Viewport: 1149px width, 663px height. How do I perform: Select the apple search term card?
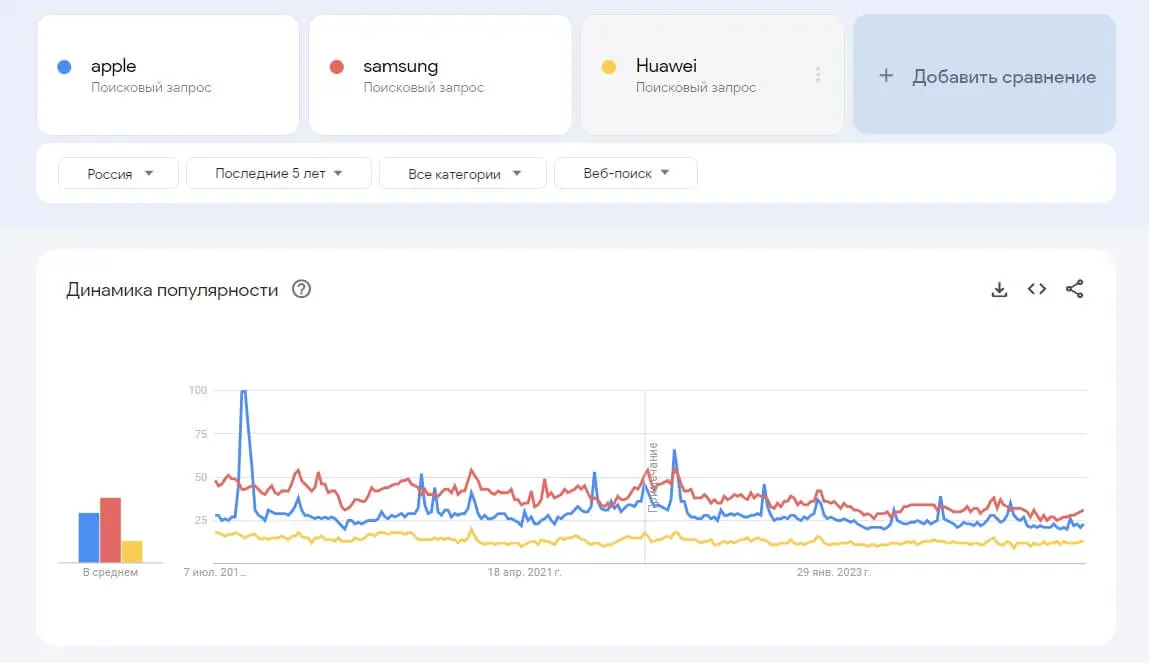(169, 75)
